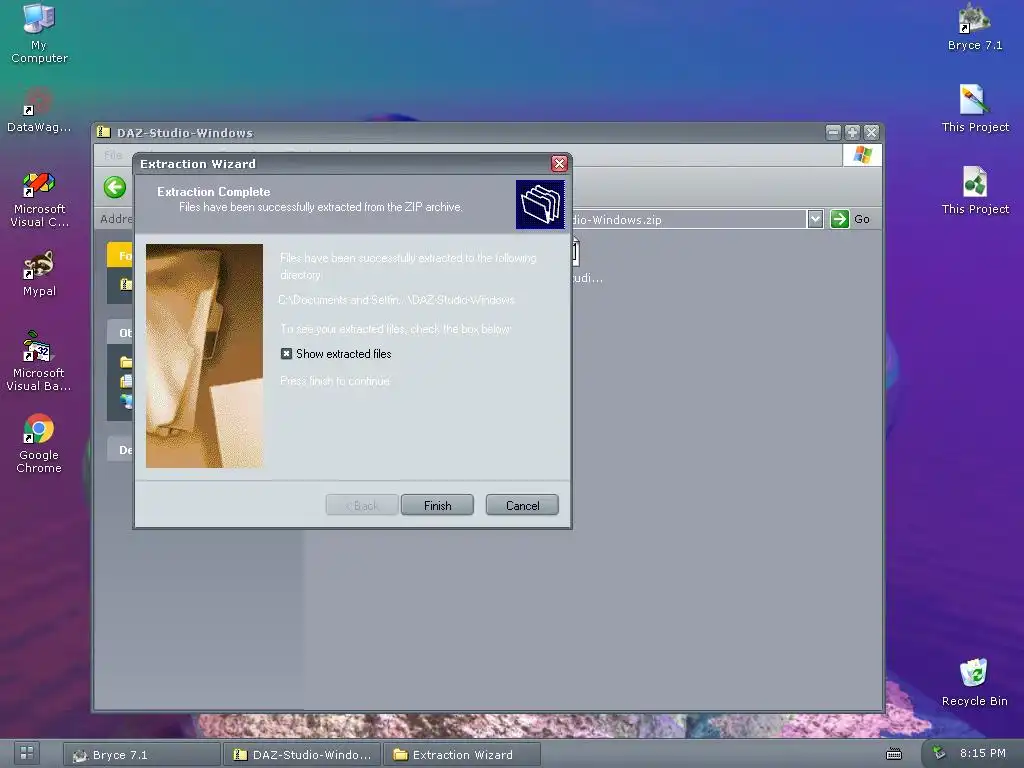
Task: Click the green Back arrow in DAZ-Studio-Windows window
Action: tap(115, 187)
